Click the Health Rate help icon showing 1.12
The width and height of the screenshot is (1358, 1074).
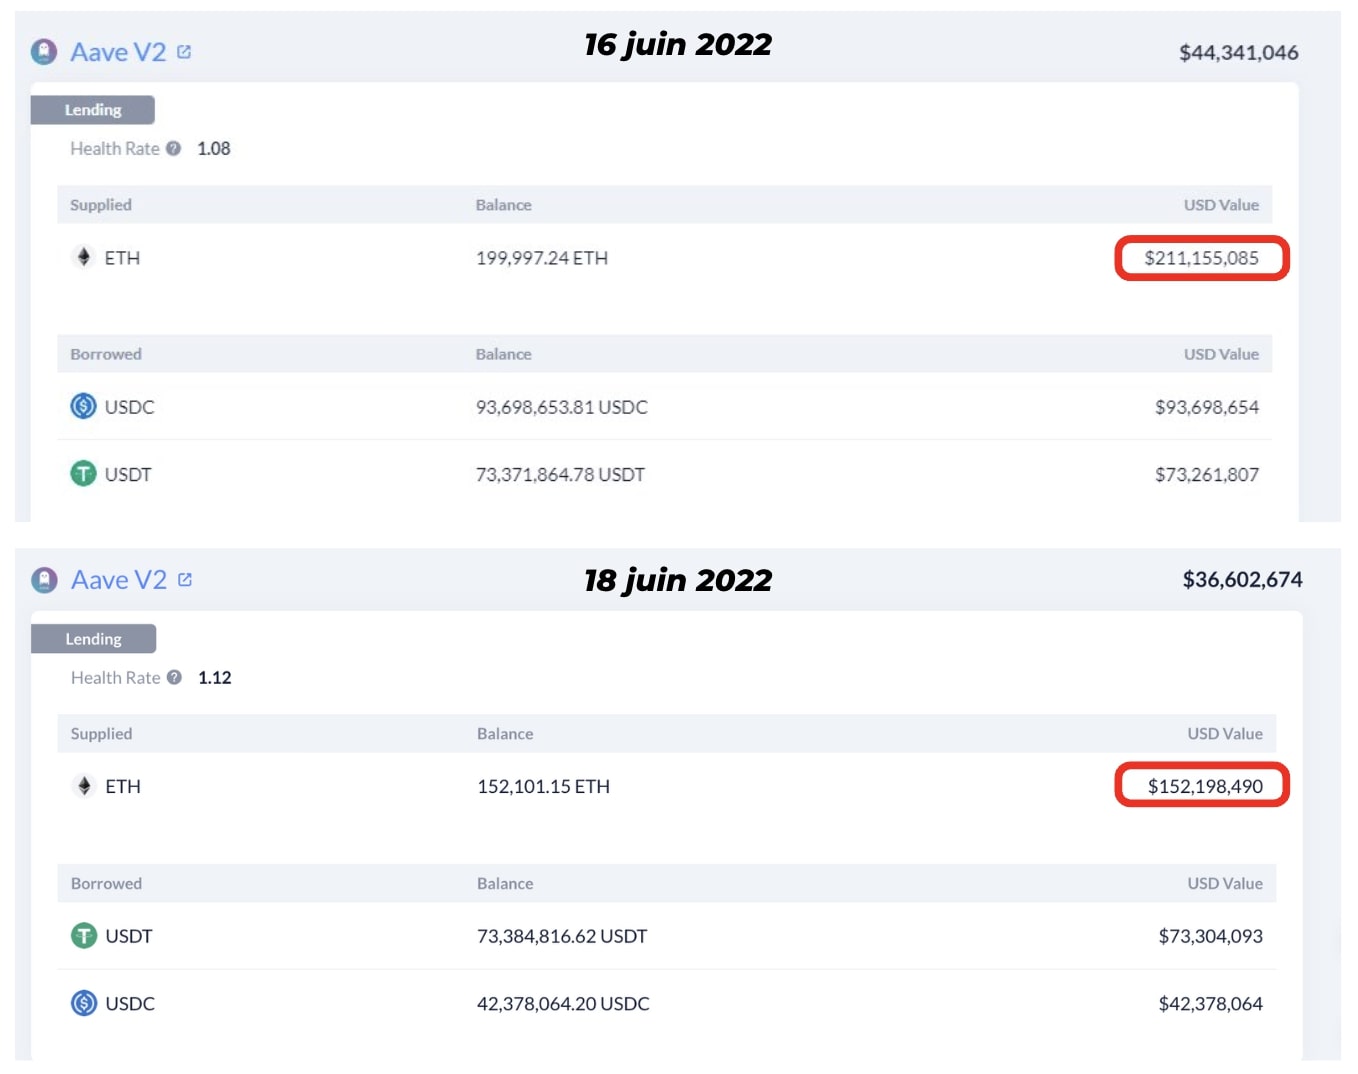[x=175, y=677]
